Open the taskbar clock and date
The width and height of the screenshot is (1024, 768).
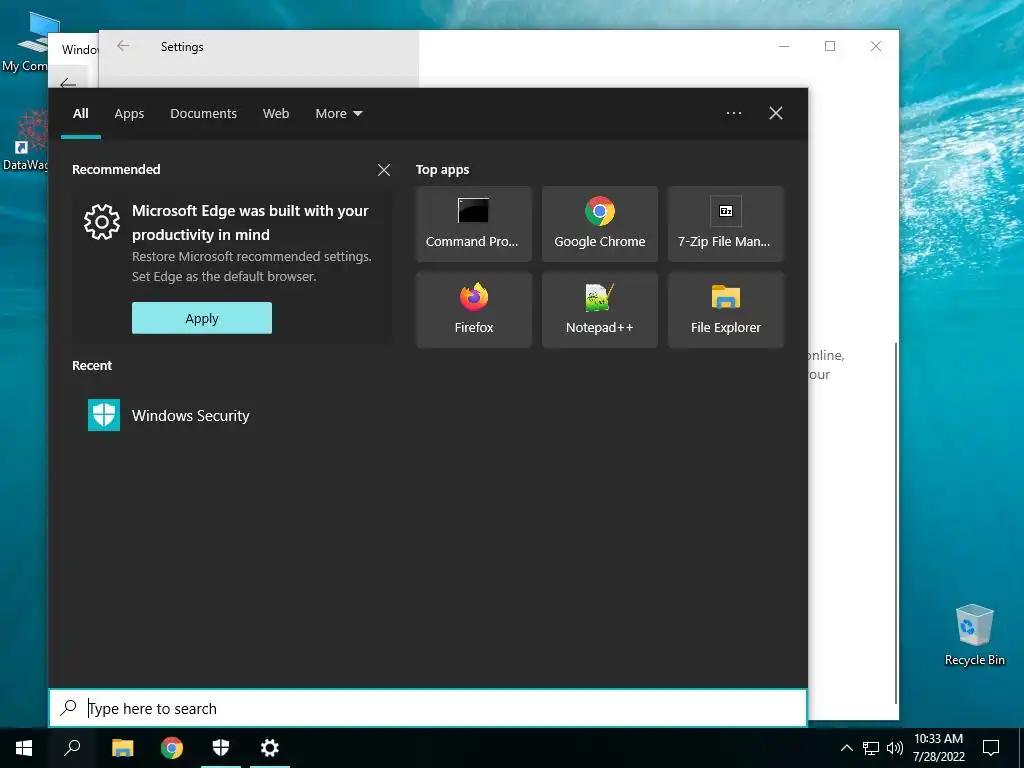pos(938,748)
